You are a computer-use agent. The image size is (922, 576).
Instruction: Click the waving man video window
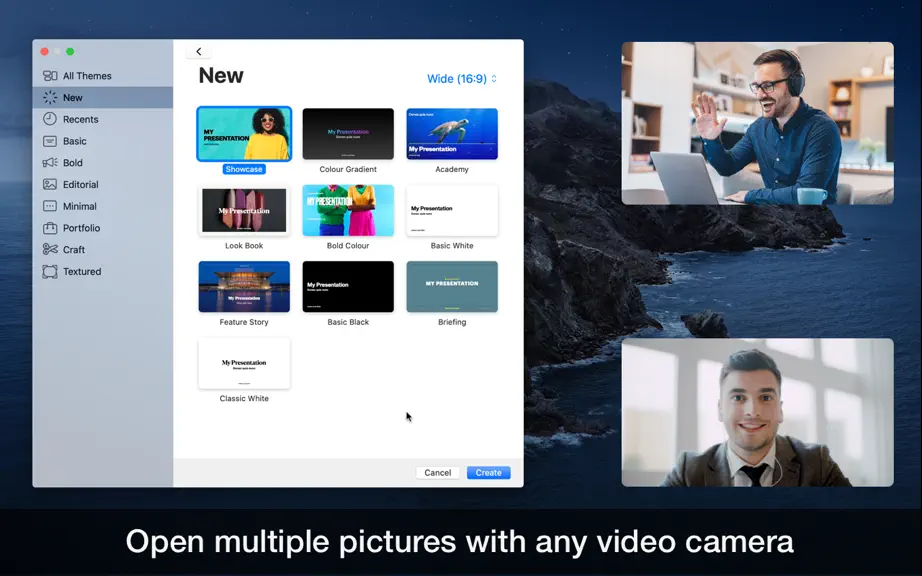757,123
